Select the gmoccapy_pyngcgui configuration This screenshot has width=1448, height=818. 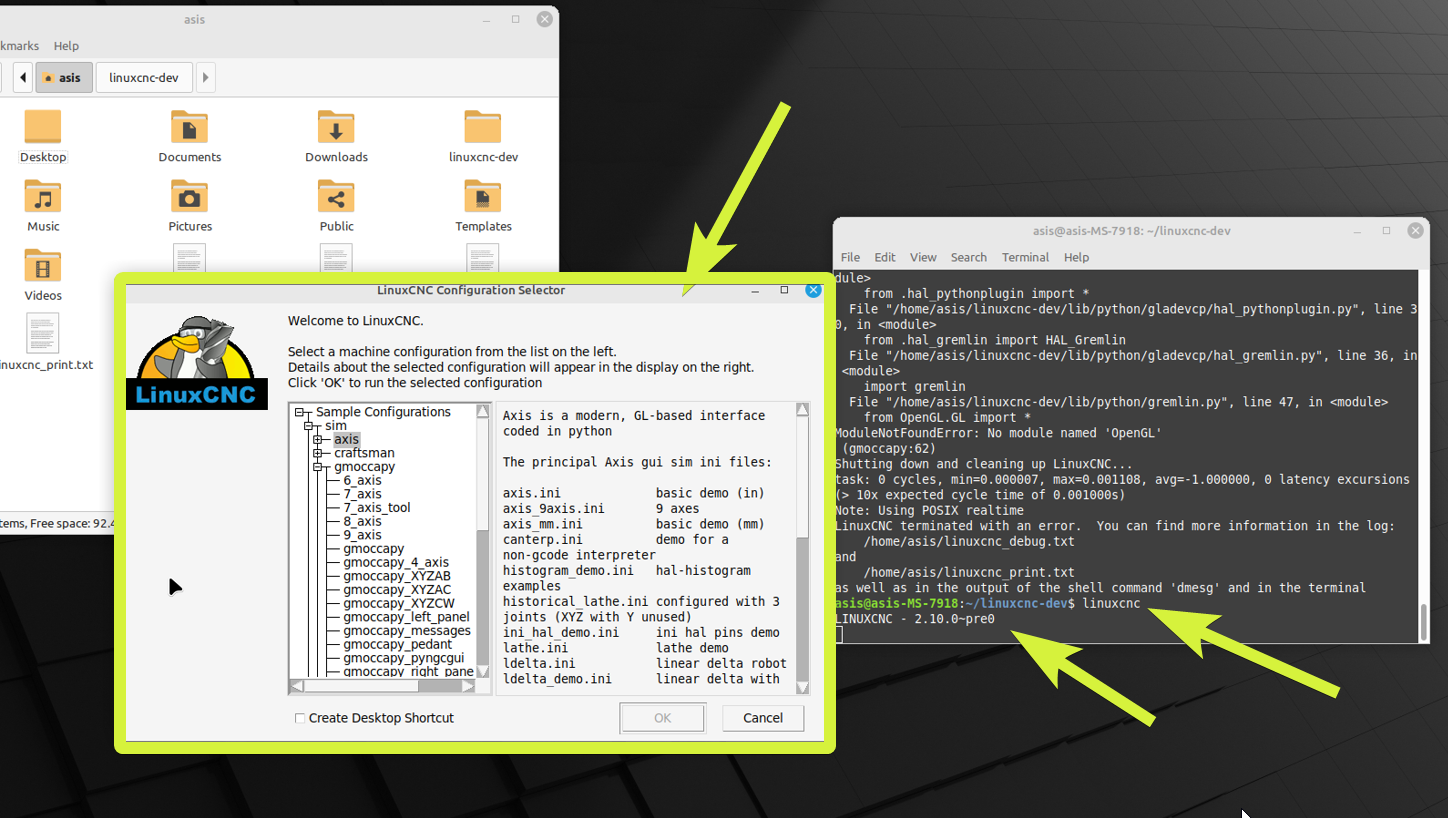403,658
